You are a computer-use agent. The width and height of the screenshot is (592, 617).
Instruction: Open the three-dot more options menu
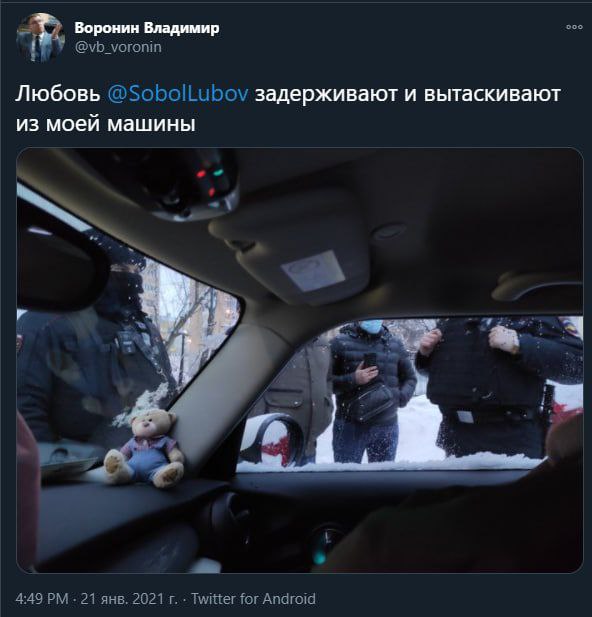click(x=574, y=27)
